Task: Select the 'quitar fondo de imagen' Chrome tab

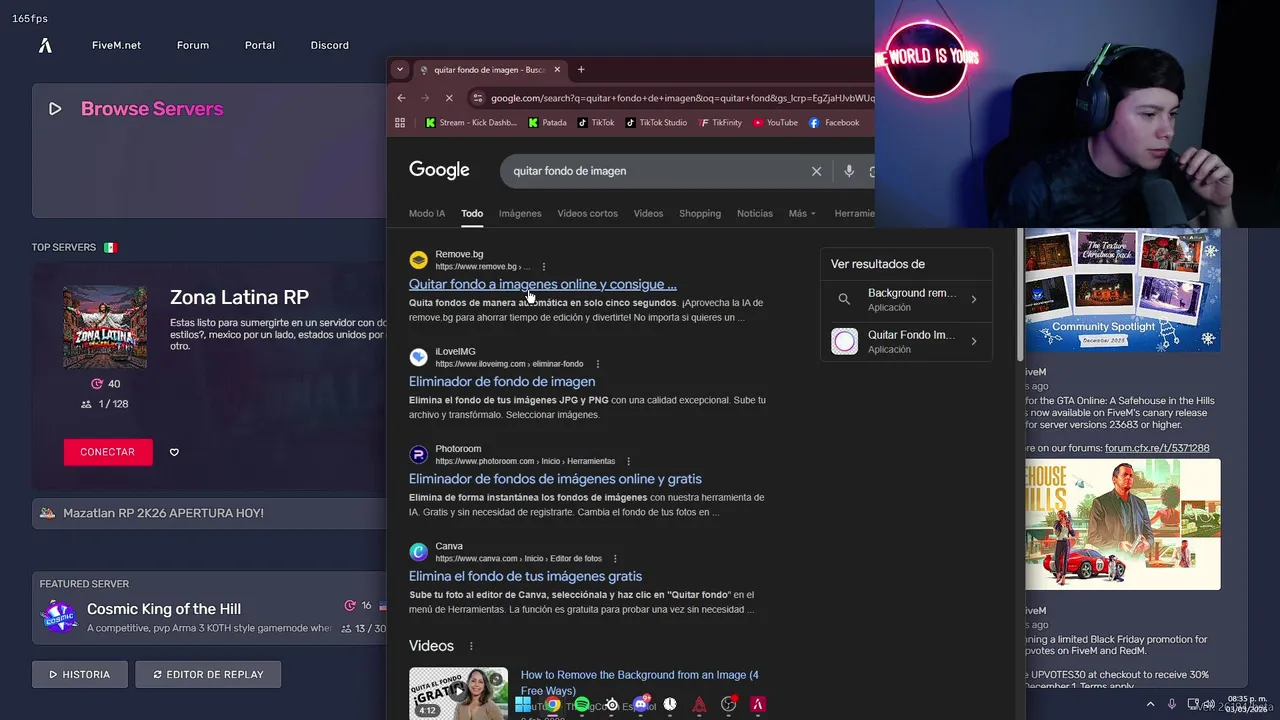Action: pyautogui.click(x=489, y=70)
